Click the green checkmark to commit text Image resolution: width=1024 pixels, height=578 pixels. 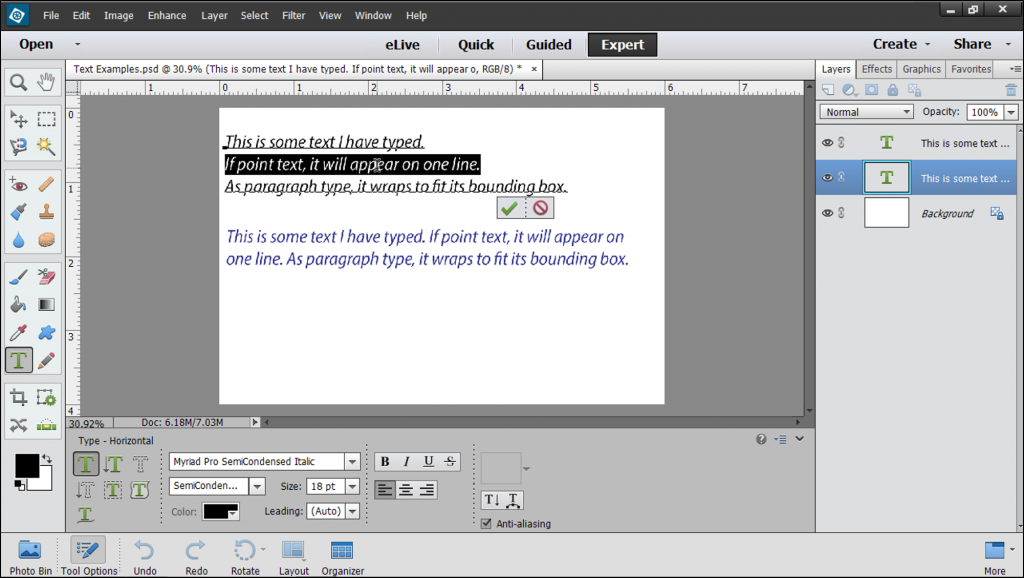coord(510,208)
